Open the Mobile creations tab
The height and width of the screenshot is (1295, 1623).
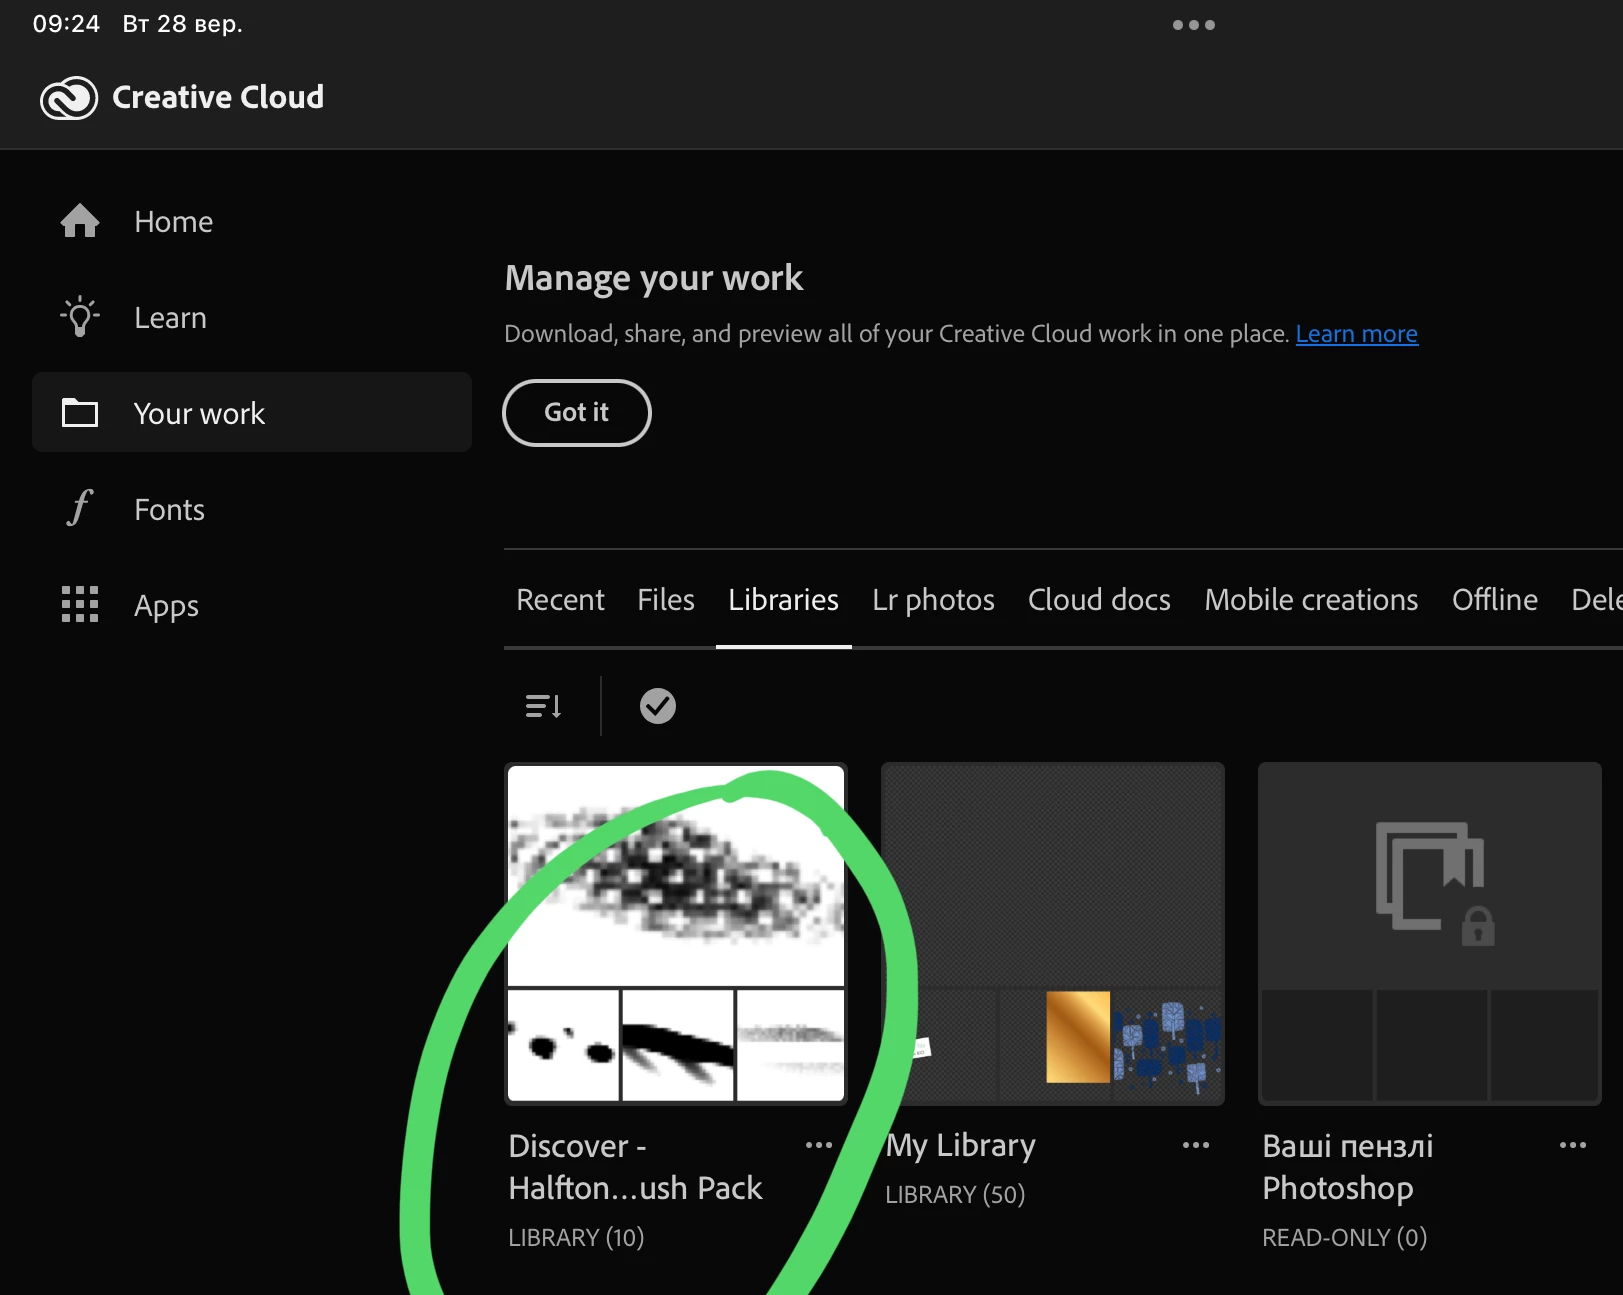pos(1311,599)
